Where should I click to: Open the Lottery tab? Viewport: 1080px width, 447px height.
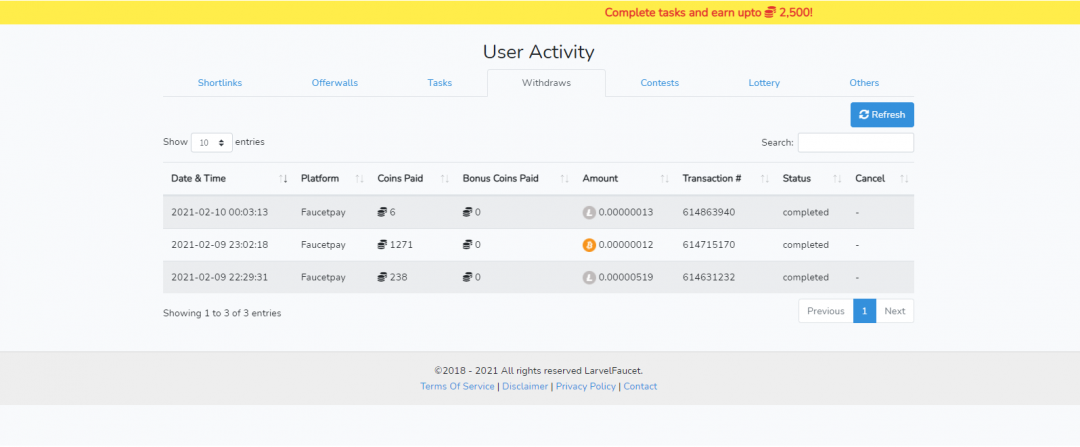764,83
